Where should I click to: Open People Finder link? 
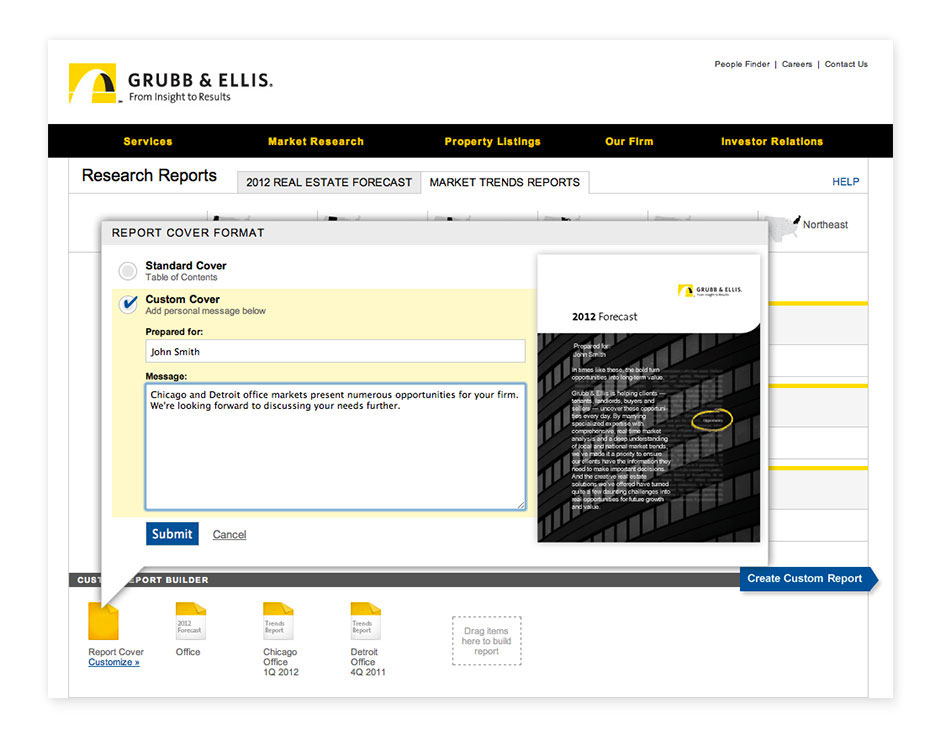pyautogui.click(x=742, y=64)
